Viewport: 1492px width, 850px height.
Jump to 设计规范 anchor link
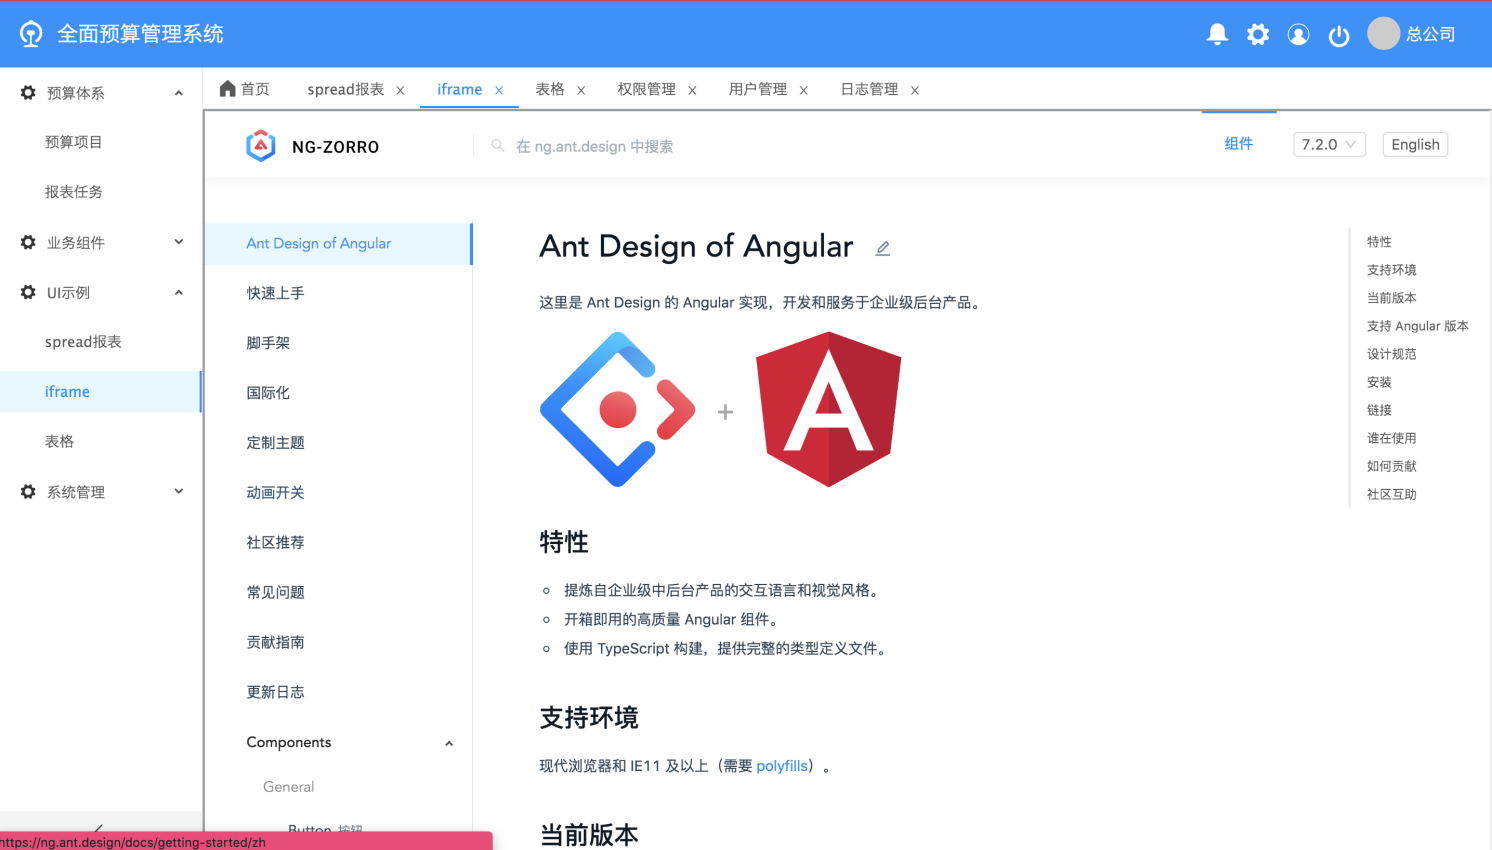pyautogui.click(x=1391, y=354)
